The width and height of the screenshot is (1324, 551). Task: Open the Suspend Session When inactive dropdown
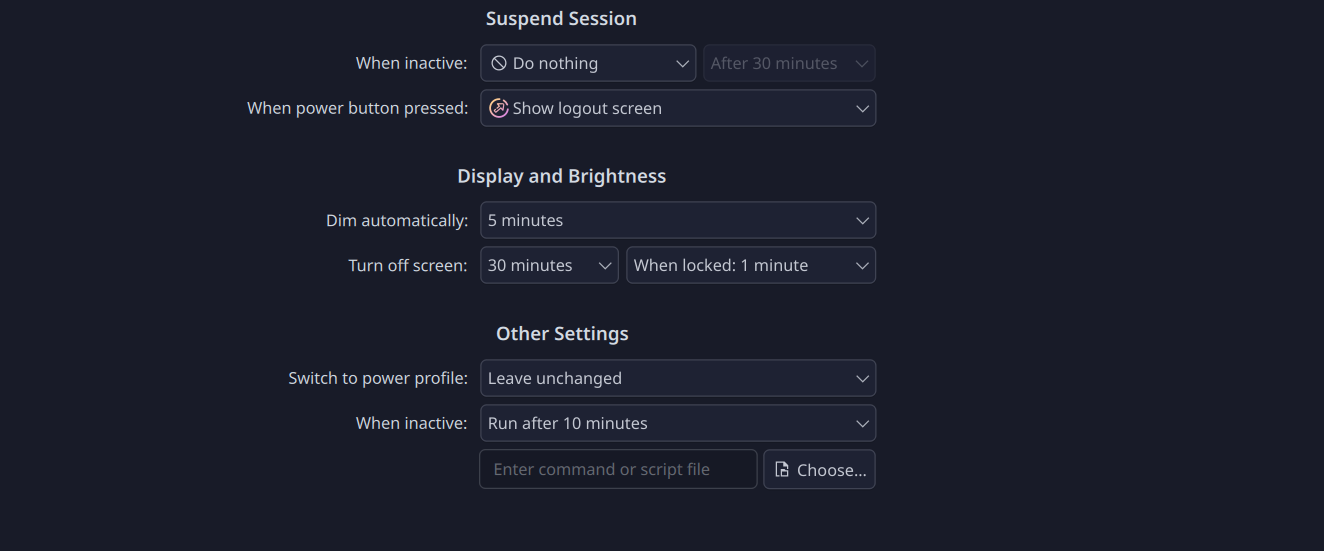point(588,63)
